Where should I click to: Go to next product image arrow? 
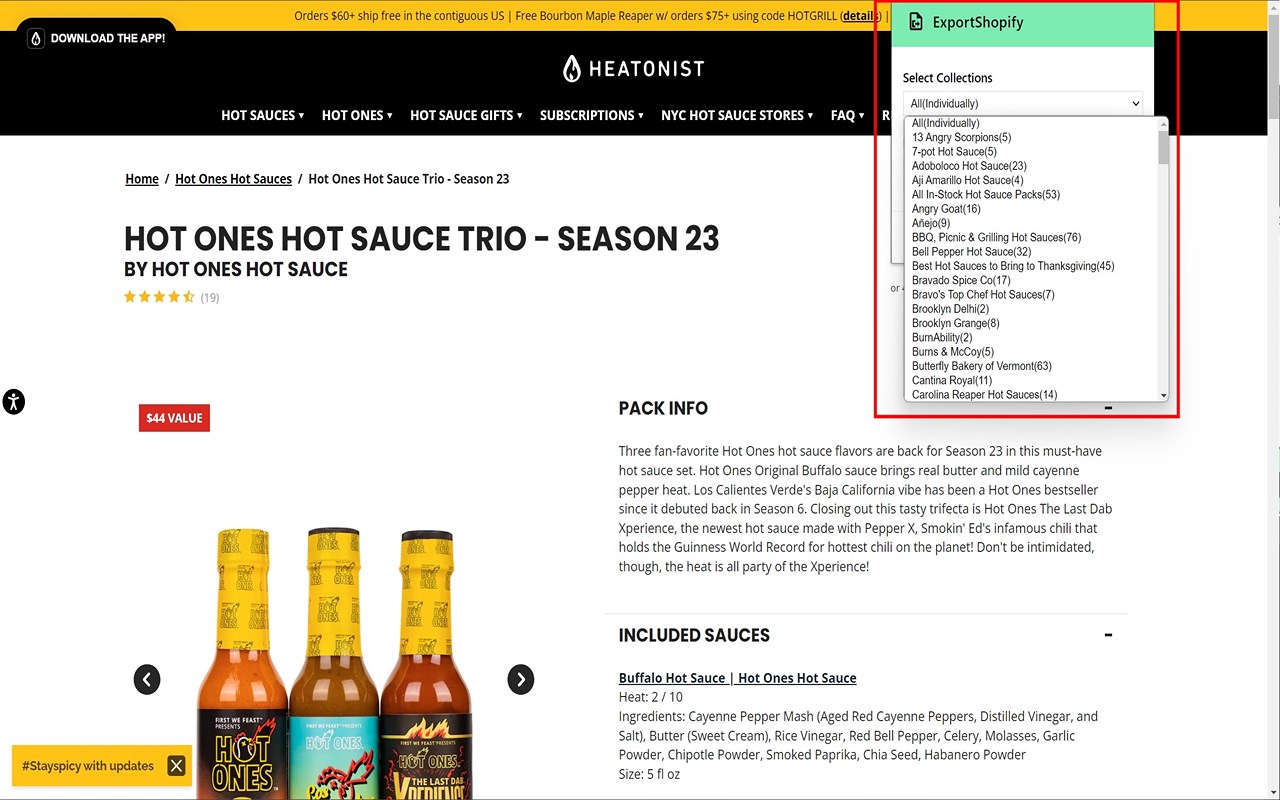(x=520, y=679)
